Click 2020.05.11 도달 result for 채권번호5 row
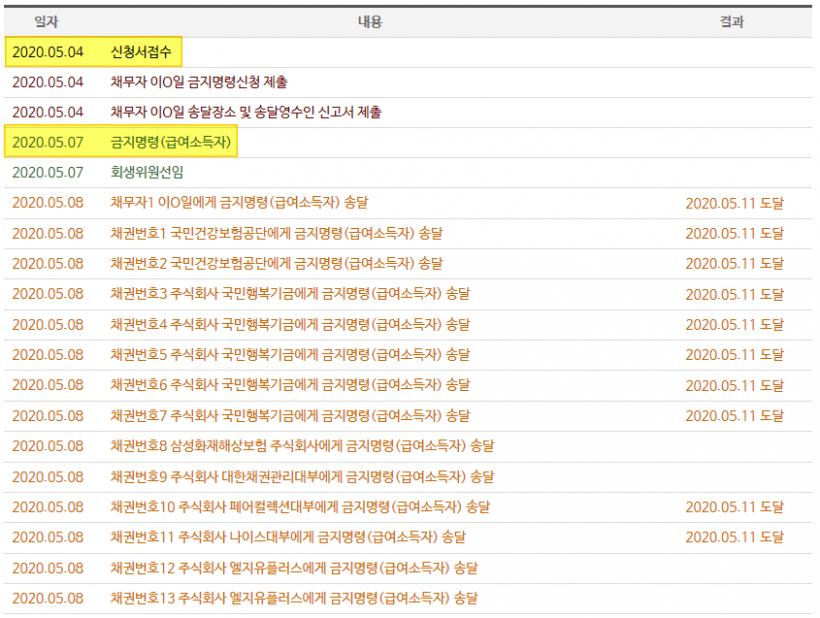The width and height of the screenshot is (820, 618). (734, 355)
